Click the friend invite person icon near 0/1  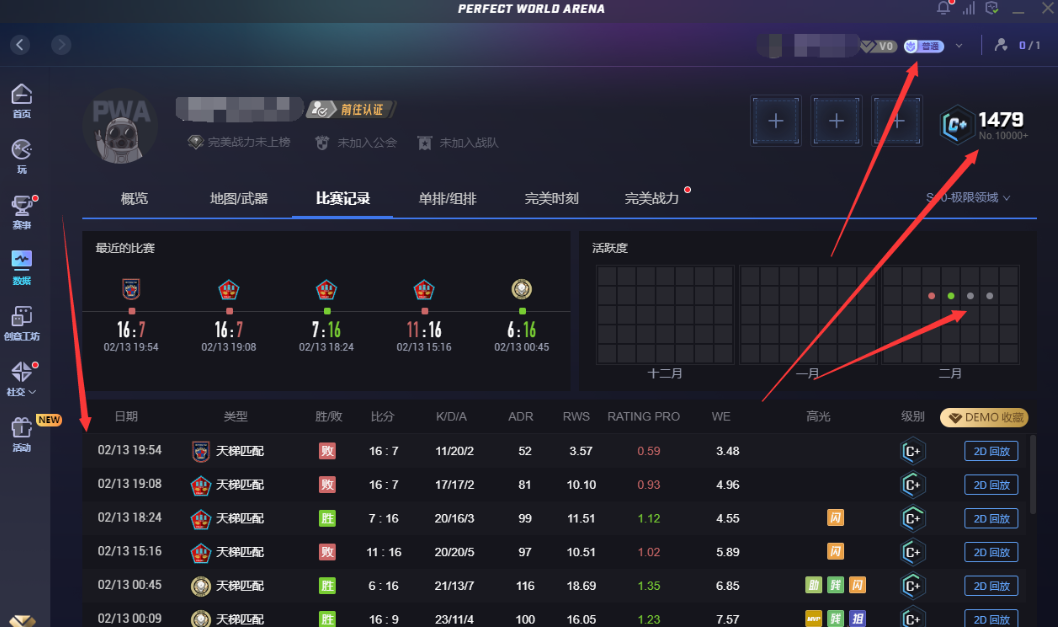[x=1001, y=45]
